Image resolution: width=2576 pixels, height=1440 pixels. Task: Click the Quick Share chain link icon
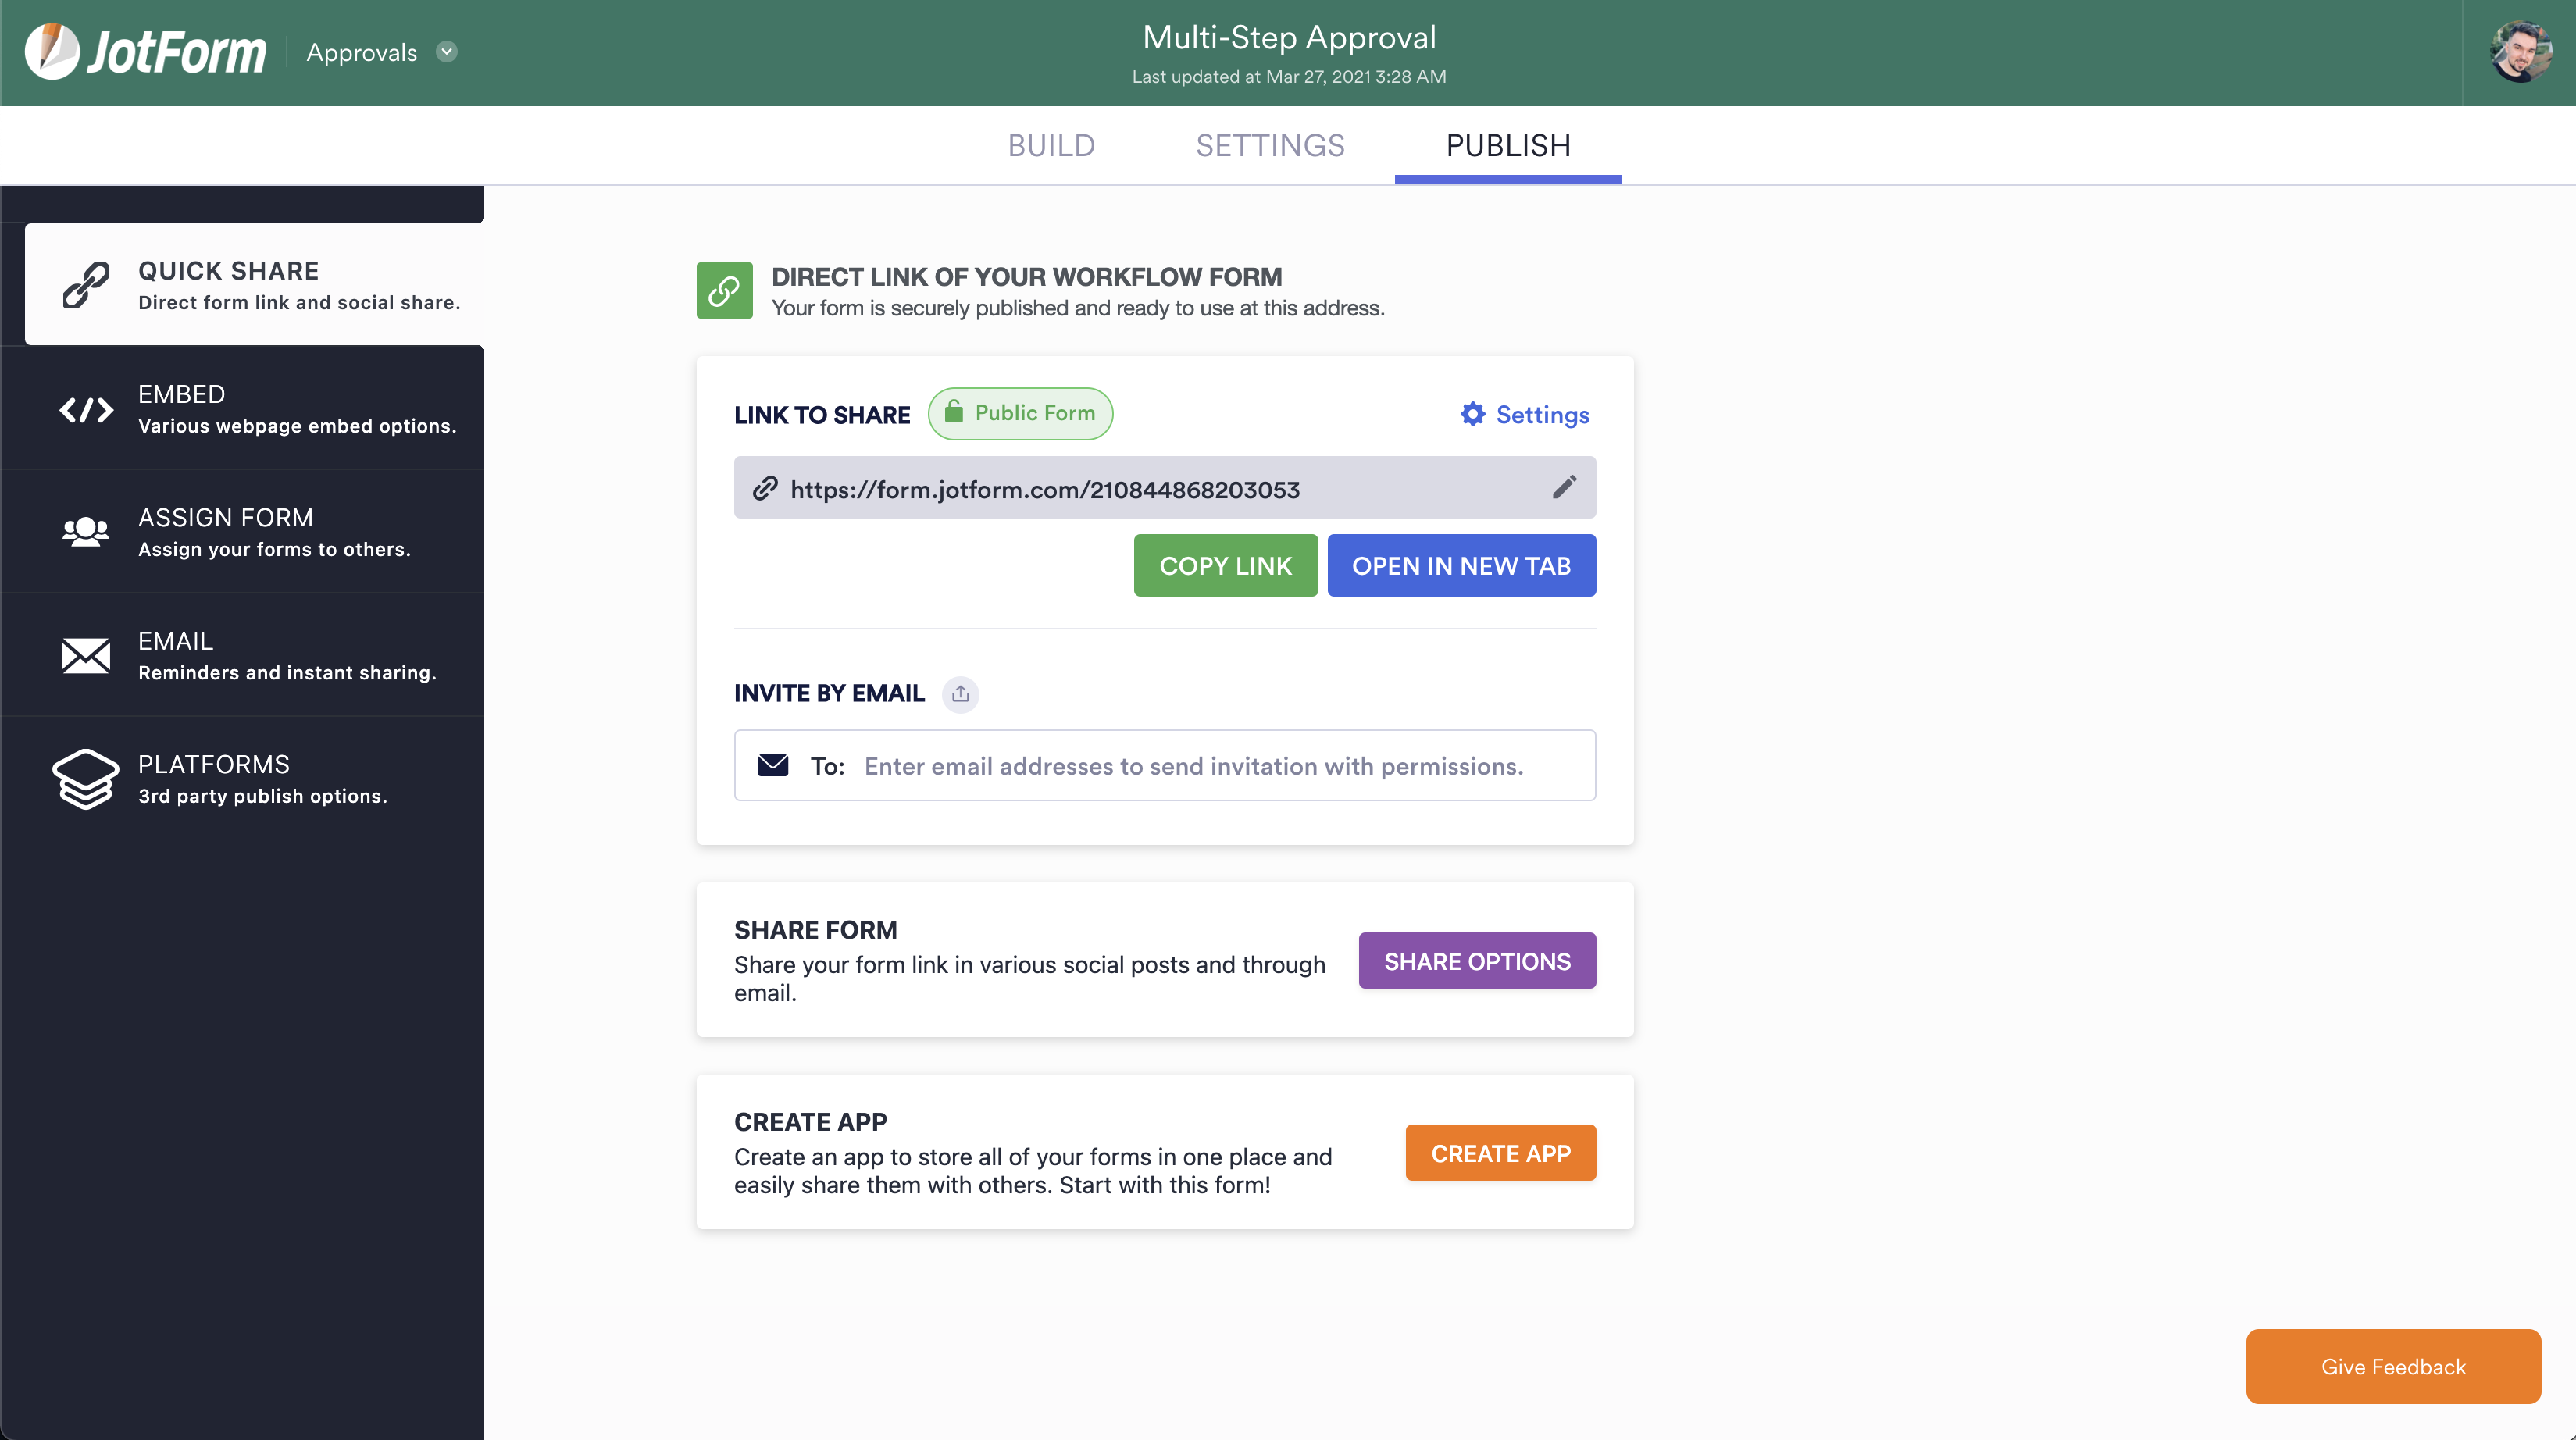pos(86,285)
